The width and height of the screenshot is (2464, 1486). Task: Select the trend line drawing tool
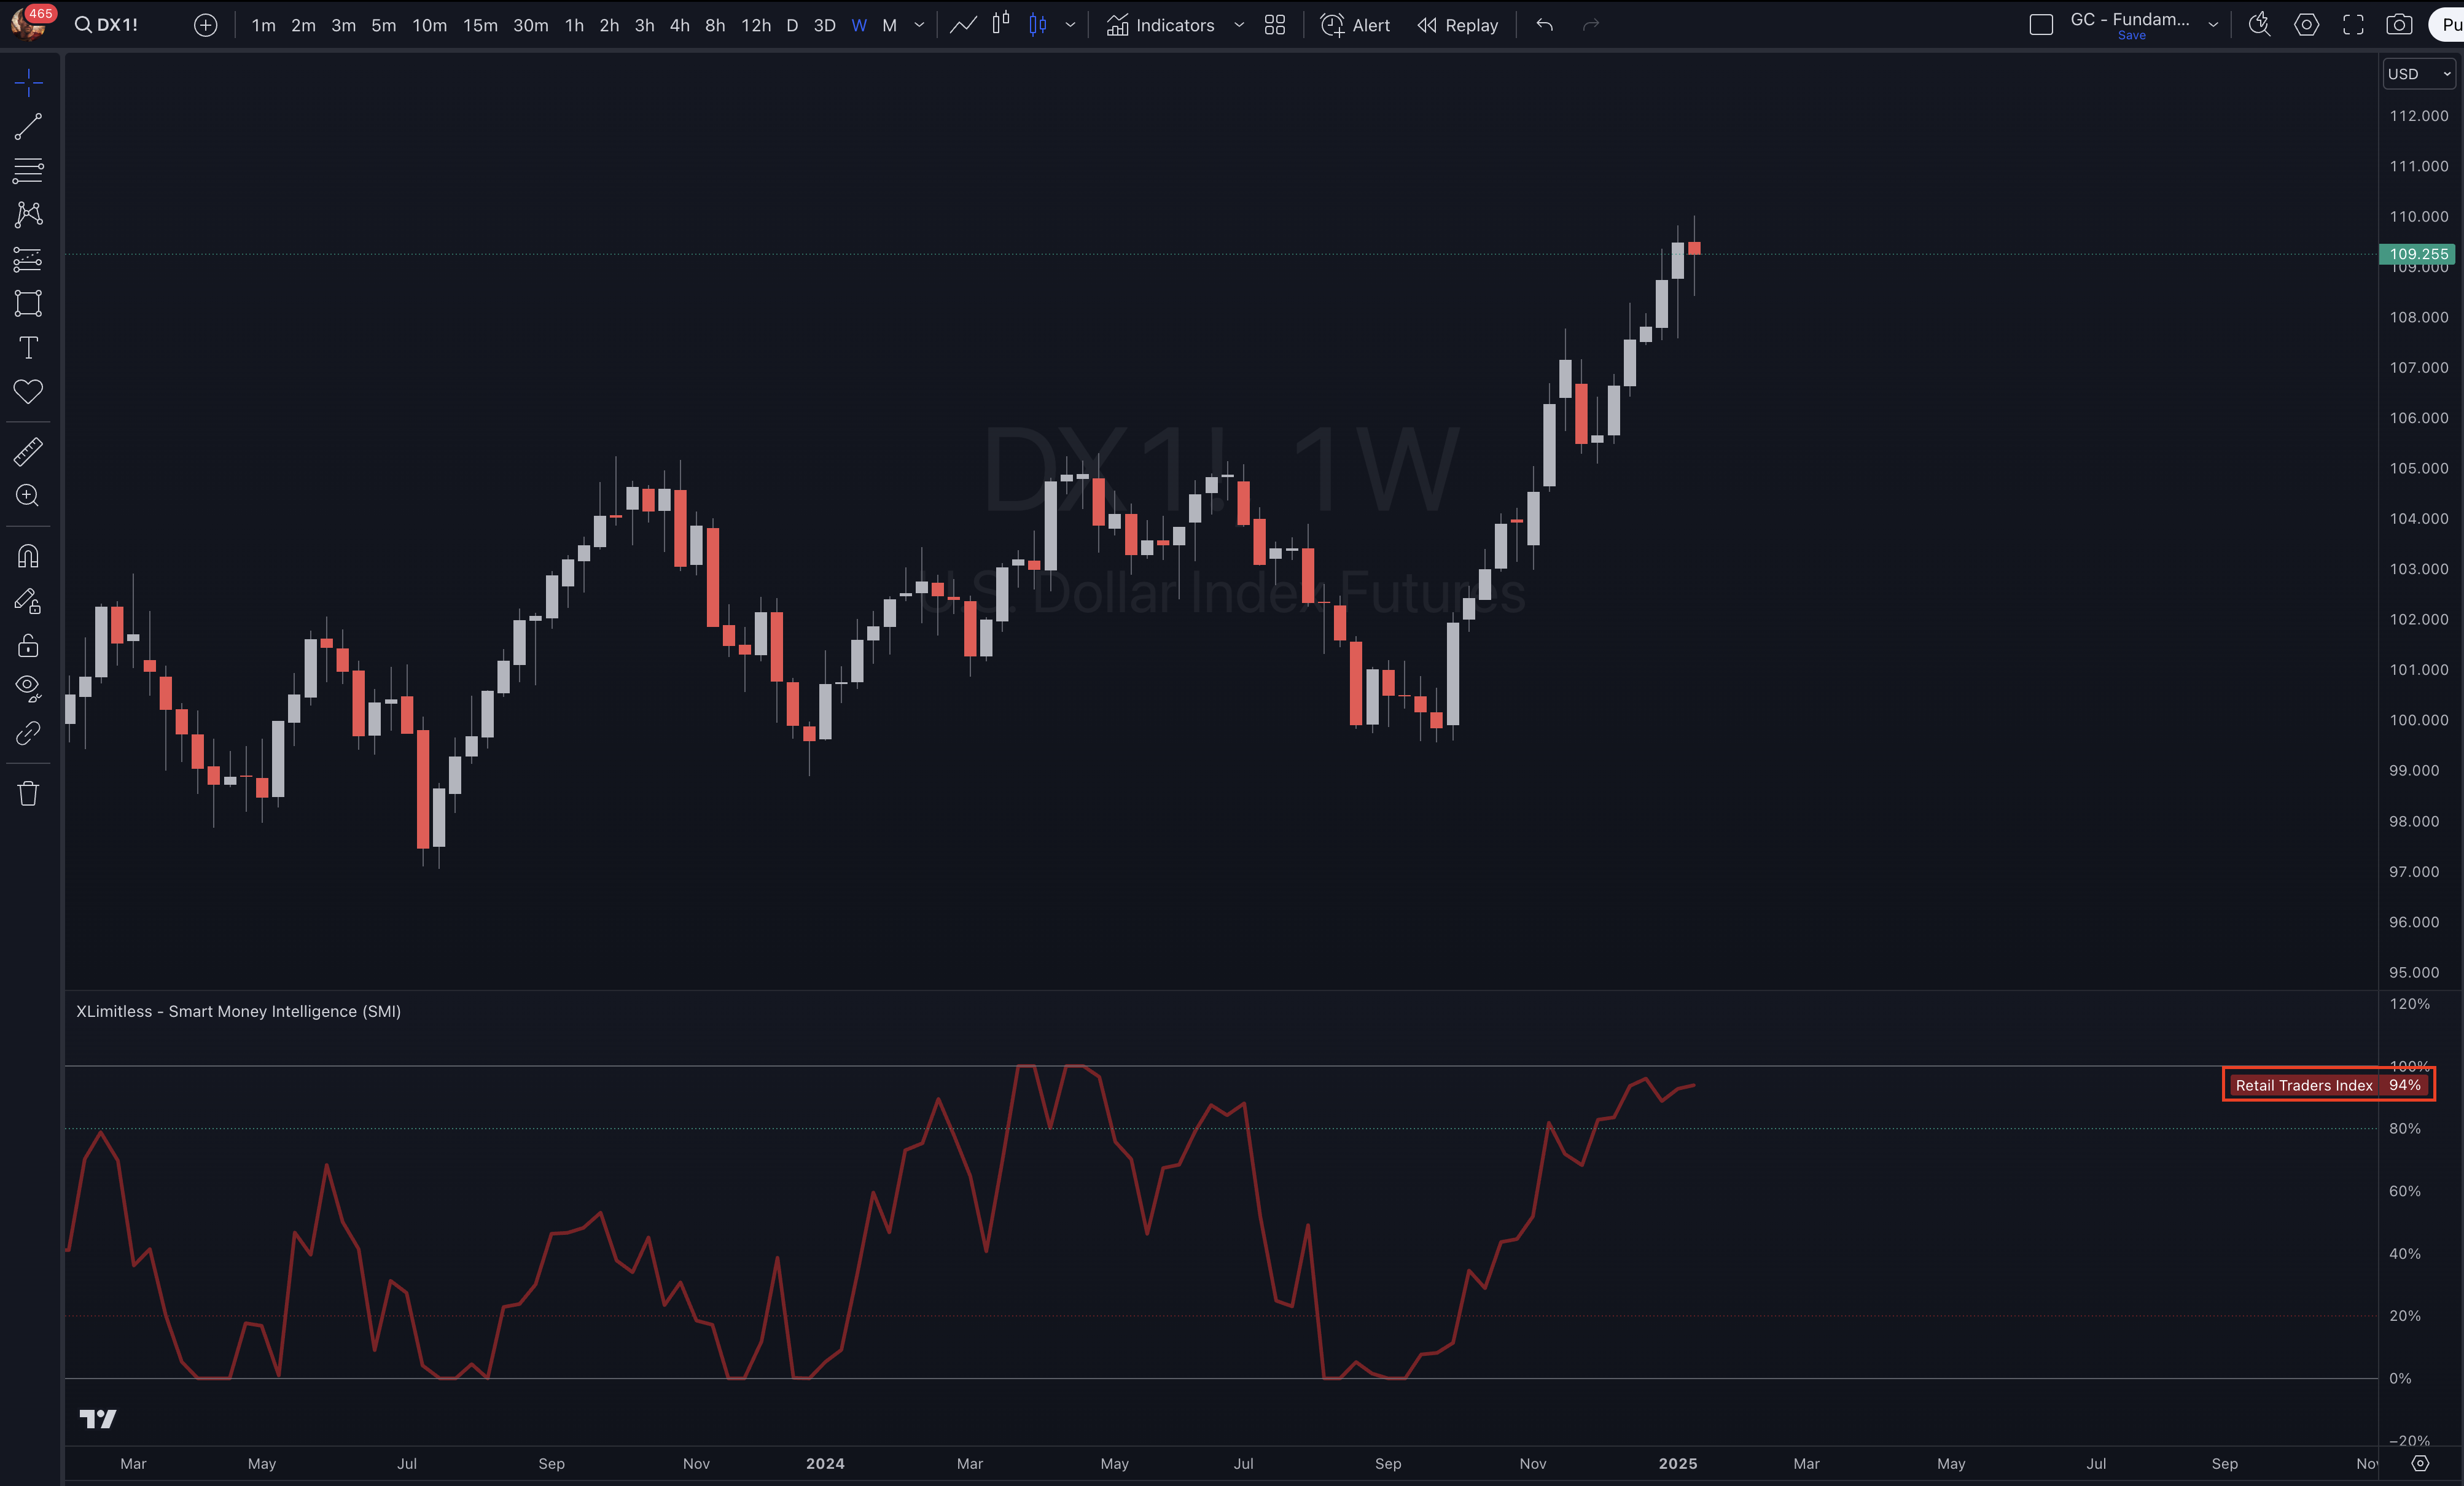tap(28, 127)
